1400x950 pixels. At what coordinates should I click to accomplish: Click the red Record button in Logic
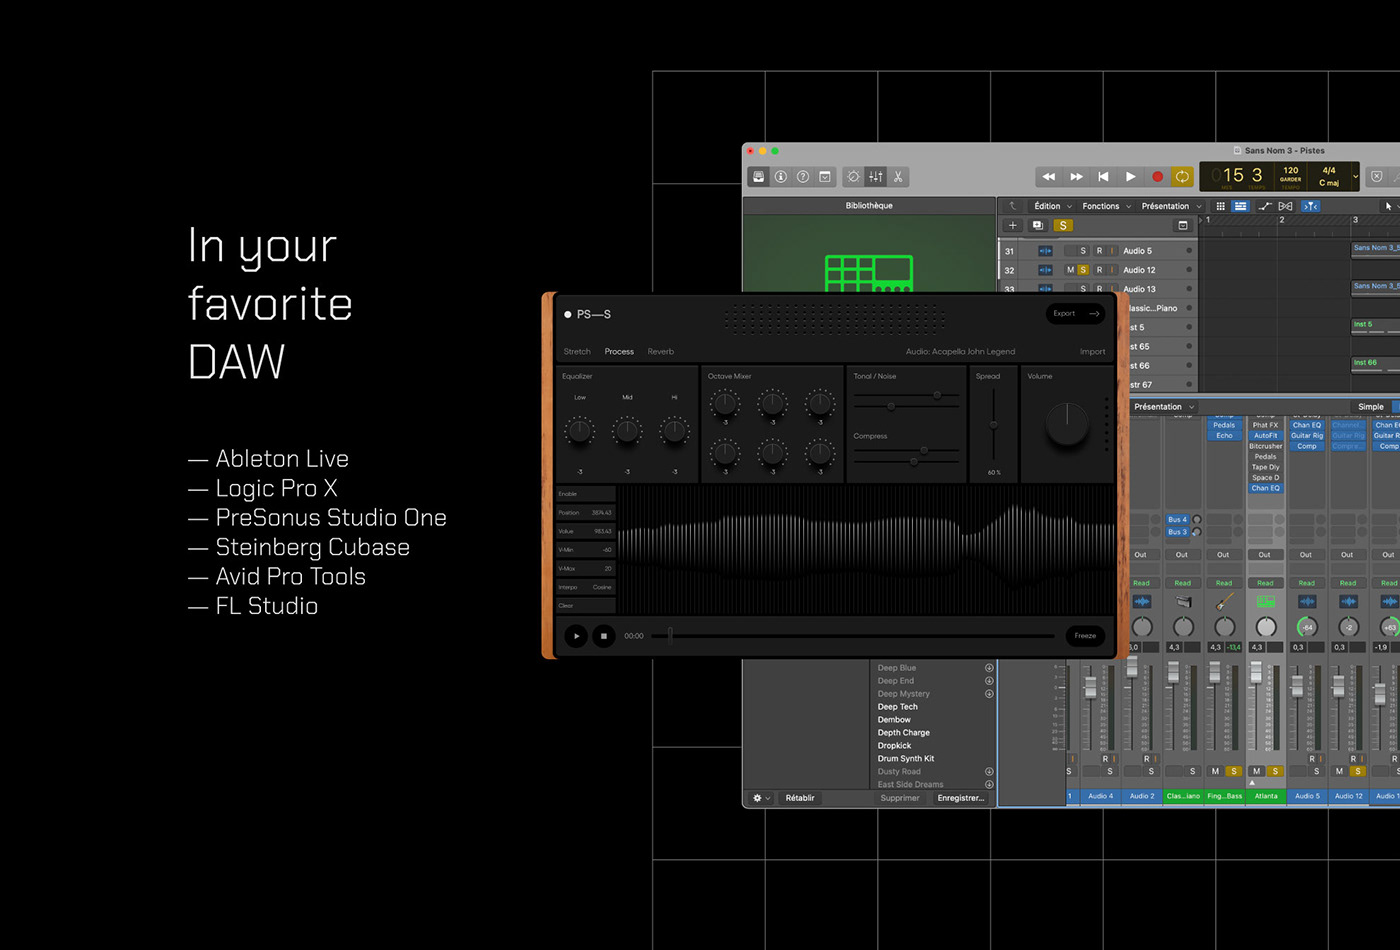(x=1157, y=176)
